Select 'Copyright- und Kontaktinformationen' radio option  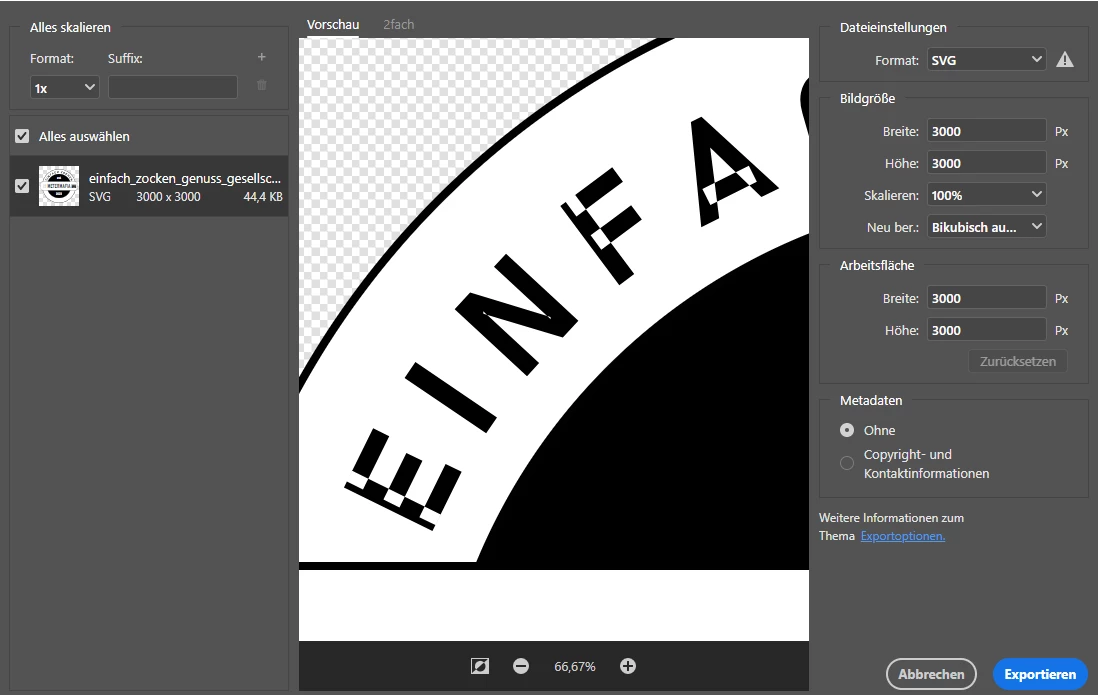[x=847, y=463]
